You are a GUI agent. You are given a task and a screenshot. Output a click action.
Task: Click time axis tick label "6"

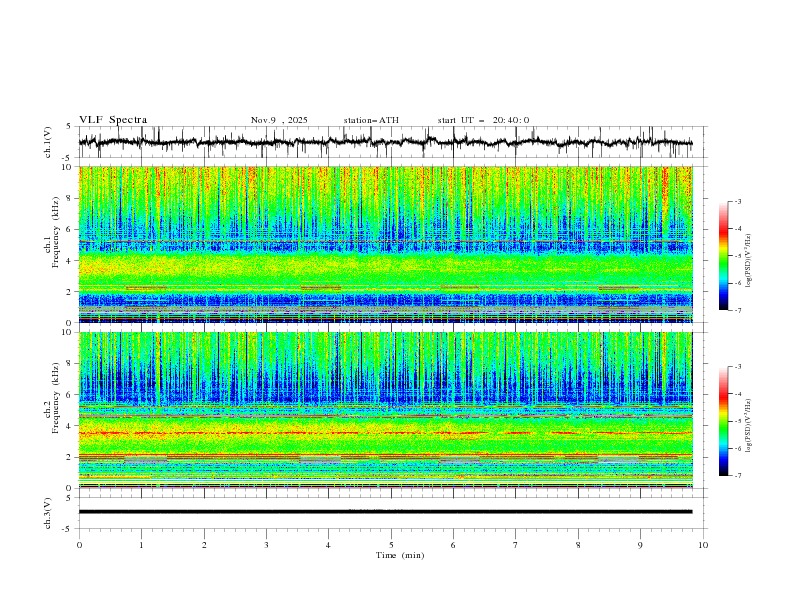pos(453,545)
